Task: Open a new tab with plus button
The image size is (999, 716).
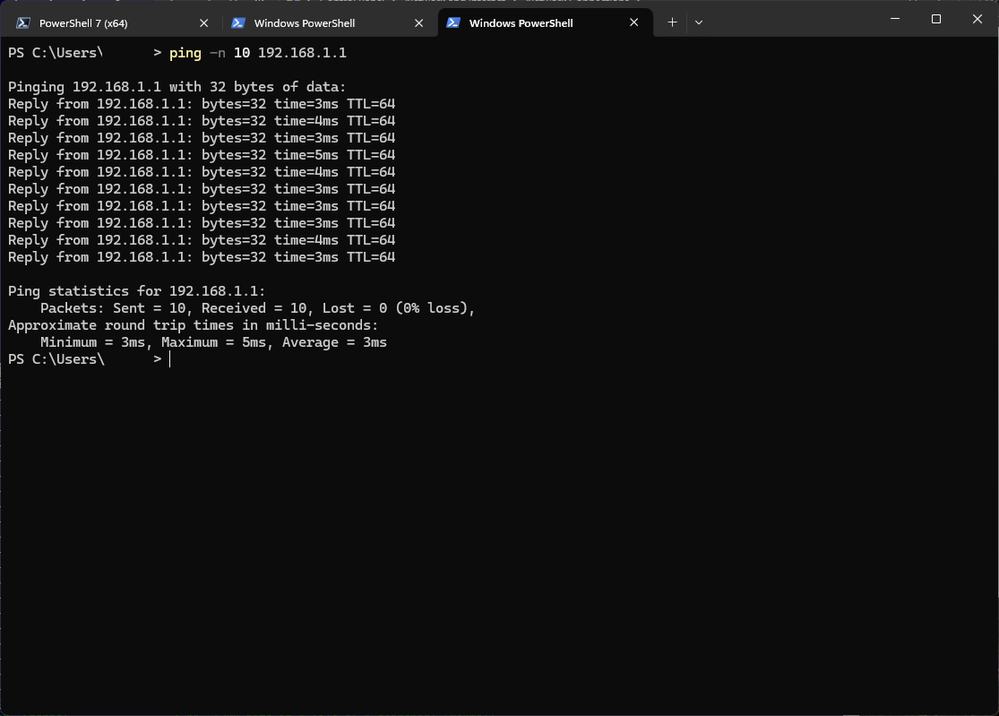Action: coord(672,22)
